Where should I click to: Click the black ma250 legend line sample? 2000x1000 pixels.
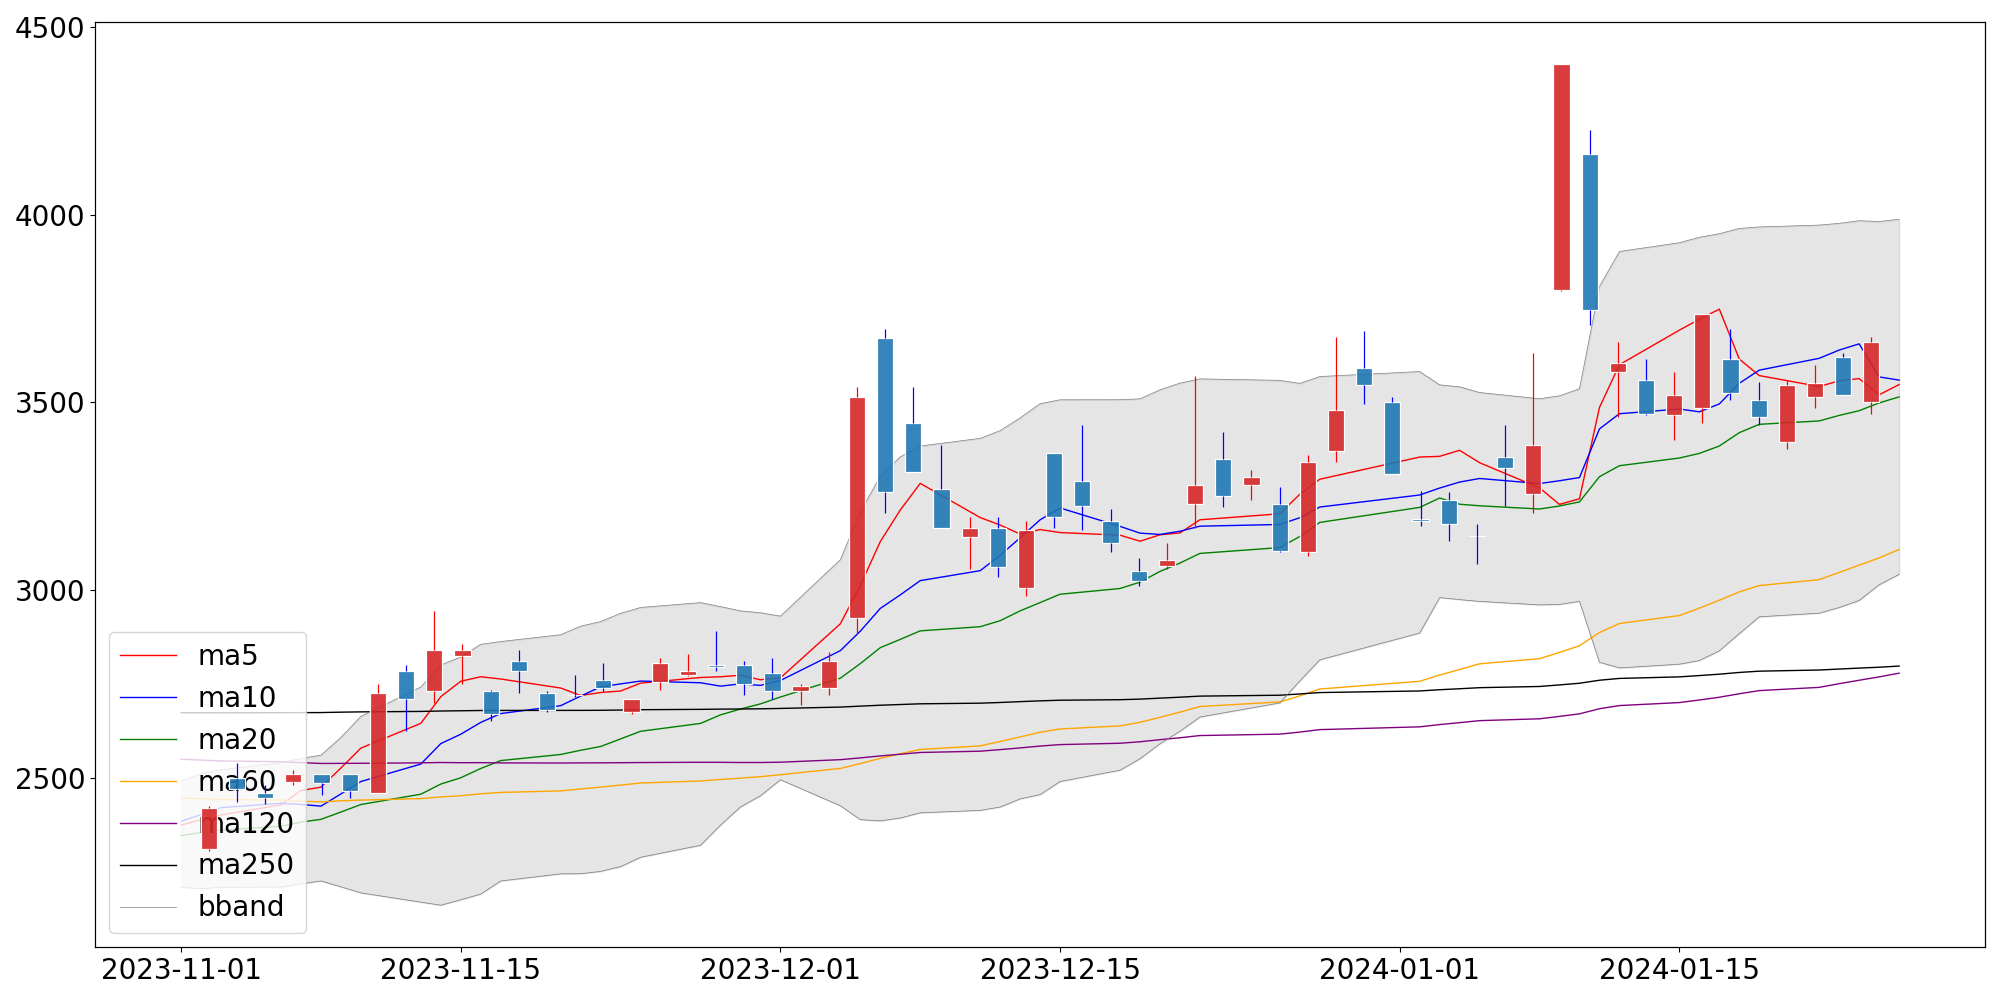tap(148, 865)
